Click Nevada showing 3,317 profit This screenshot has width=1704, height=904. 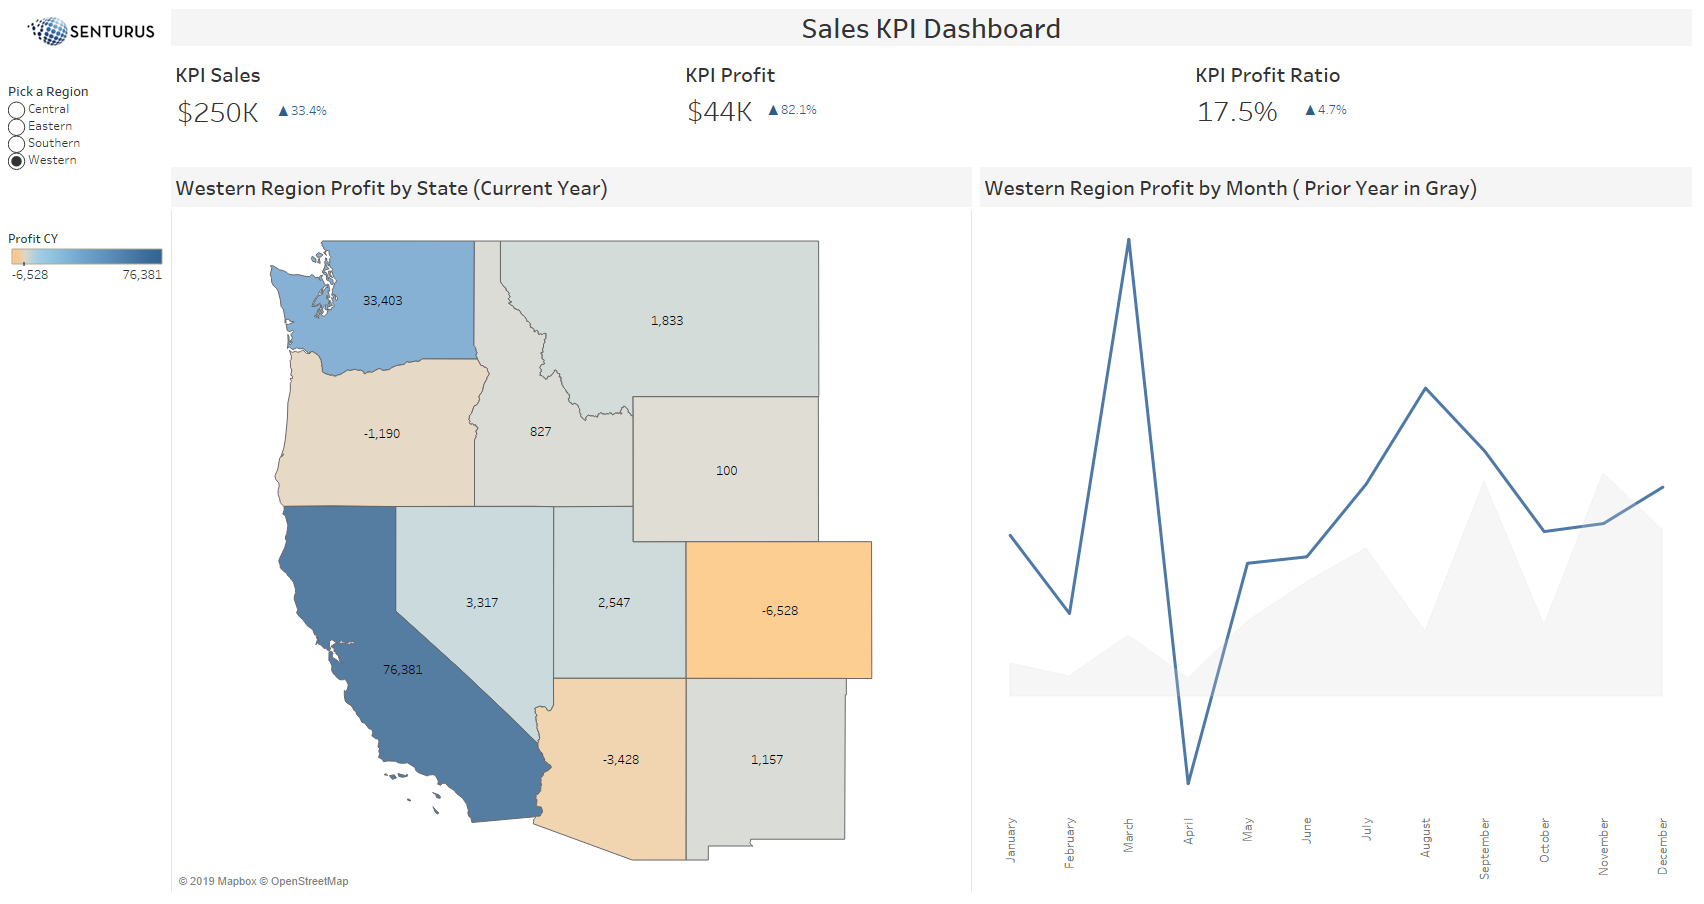click(x=480, y=602)
